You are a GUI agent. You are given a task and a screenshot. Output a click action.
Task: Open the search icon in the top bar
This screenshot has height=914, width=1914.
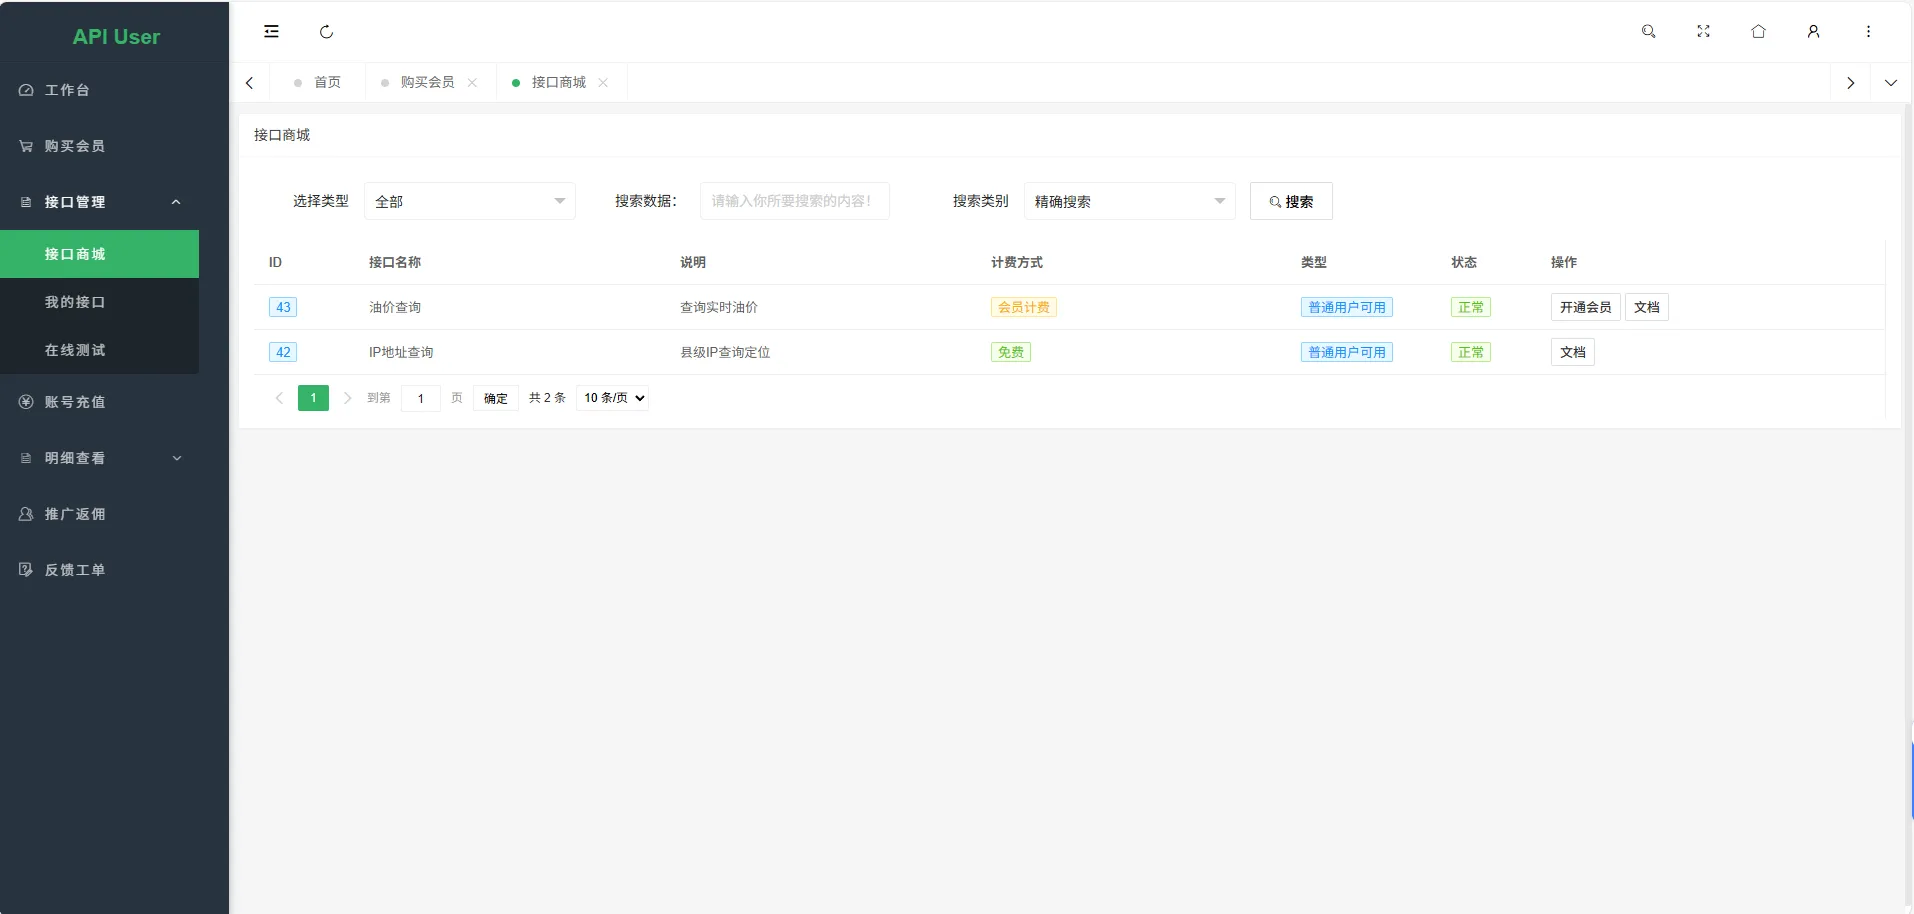click(x=1648, y=31)
